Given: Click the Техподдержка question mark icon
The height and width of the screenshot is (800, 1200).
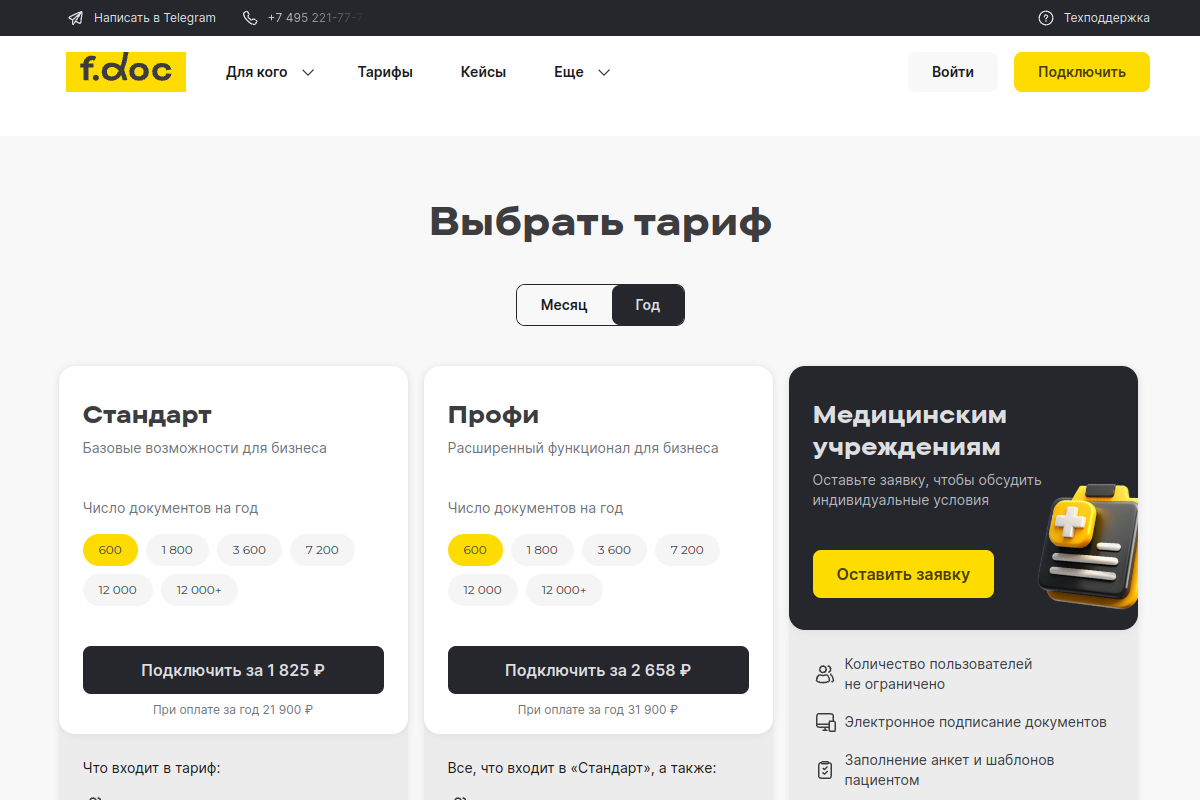Looking at the screenshot, I should 1046,18.
